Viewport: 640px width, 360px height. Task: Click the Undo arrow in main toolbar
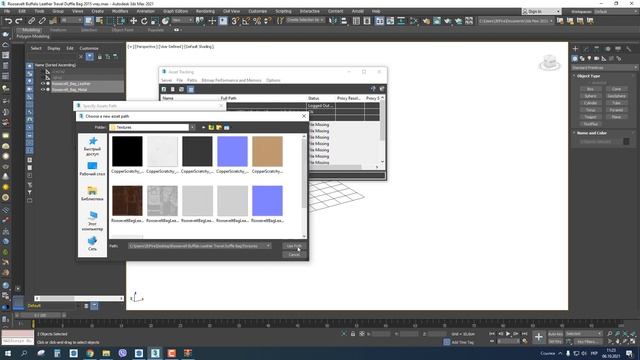8,21
